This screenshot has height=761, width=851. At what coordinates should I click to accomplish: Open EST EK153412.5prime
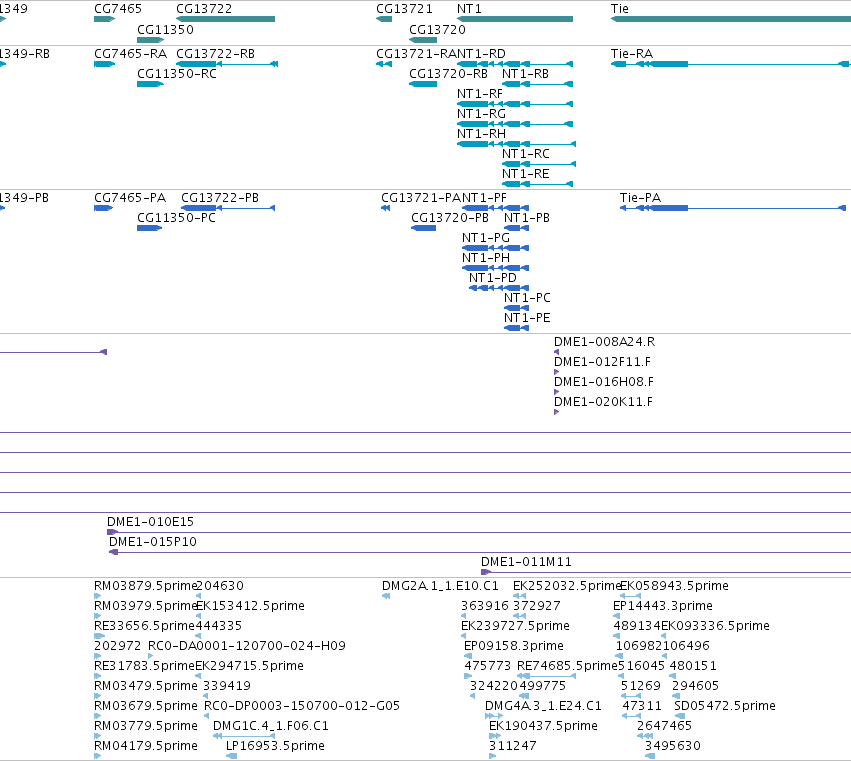pyautogui.click(x=250, y=606)
